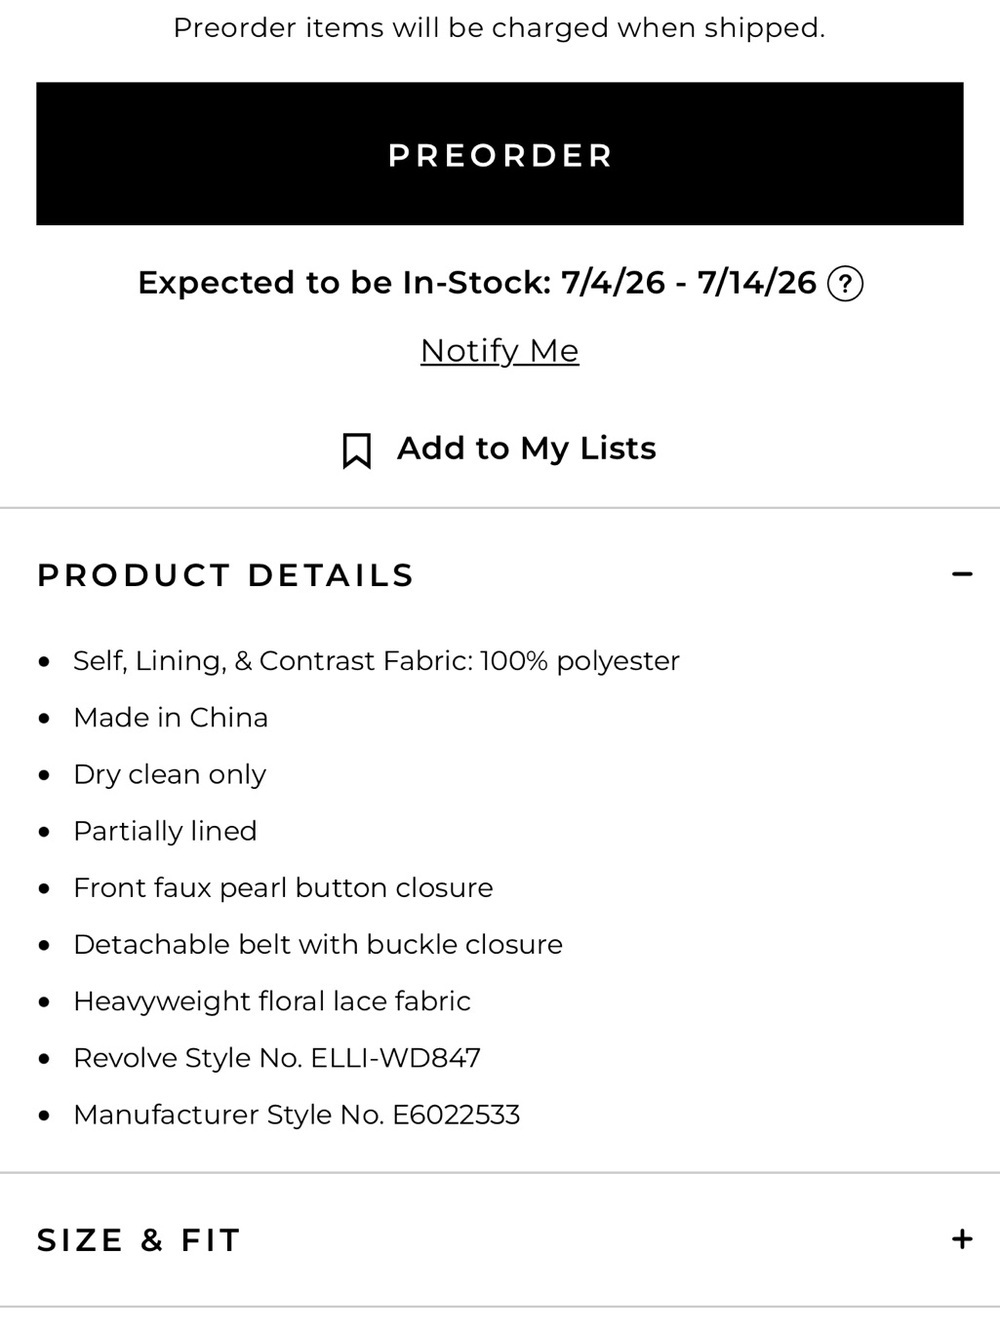Open the question mark help icon for in-stock dates
Screen dimensions: 1000x1333
845,284
